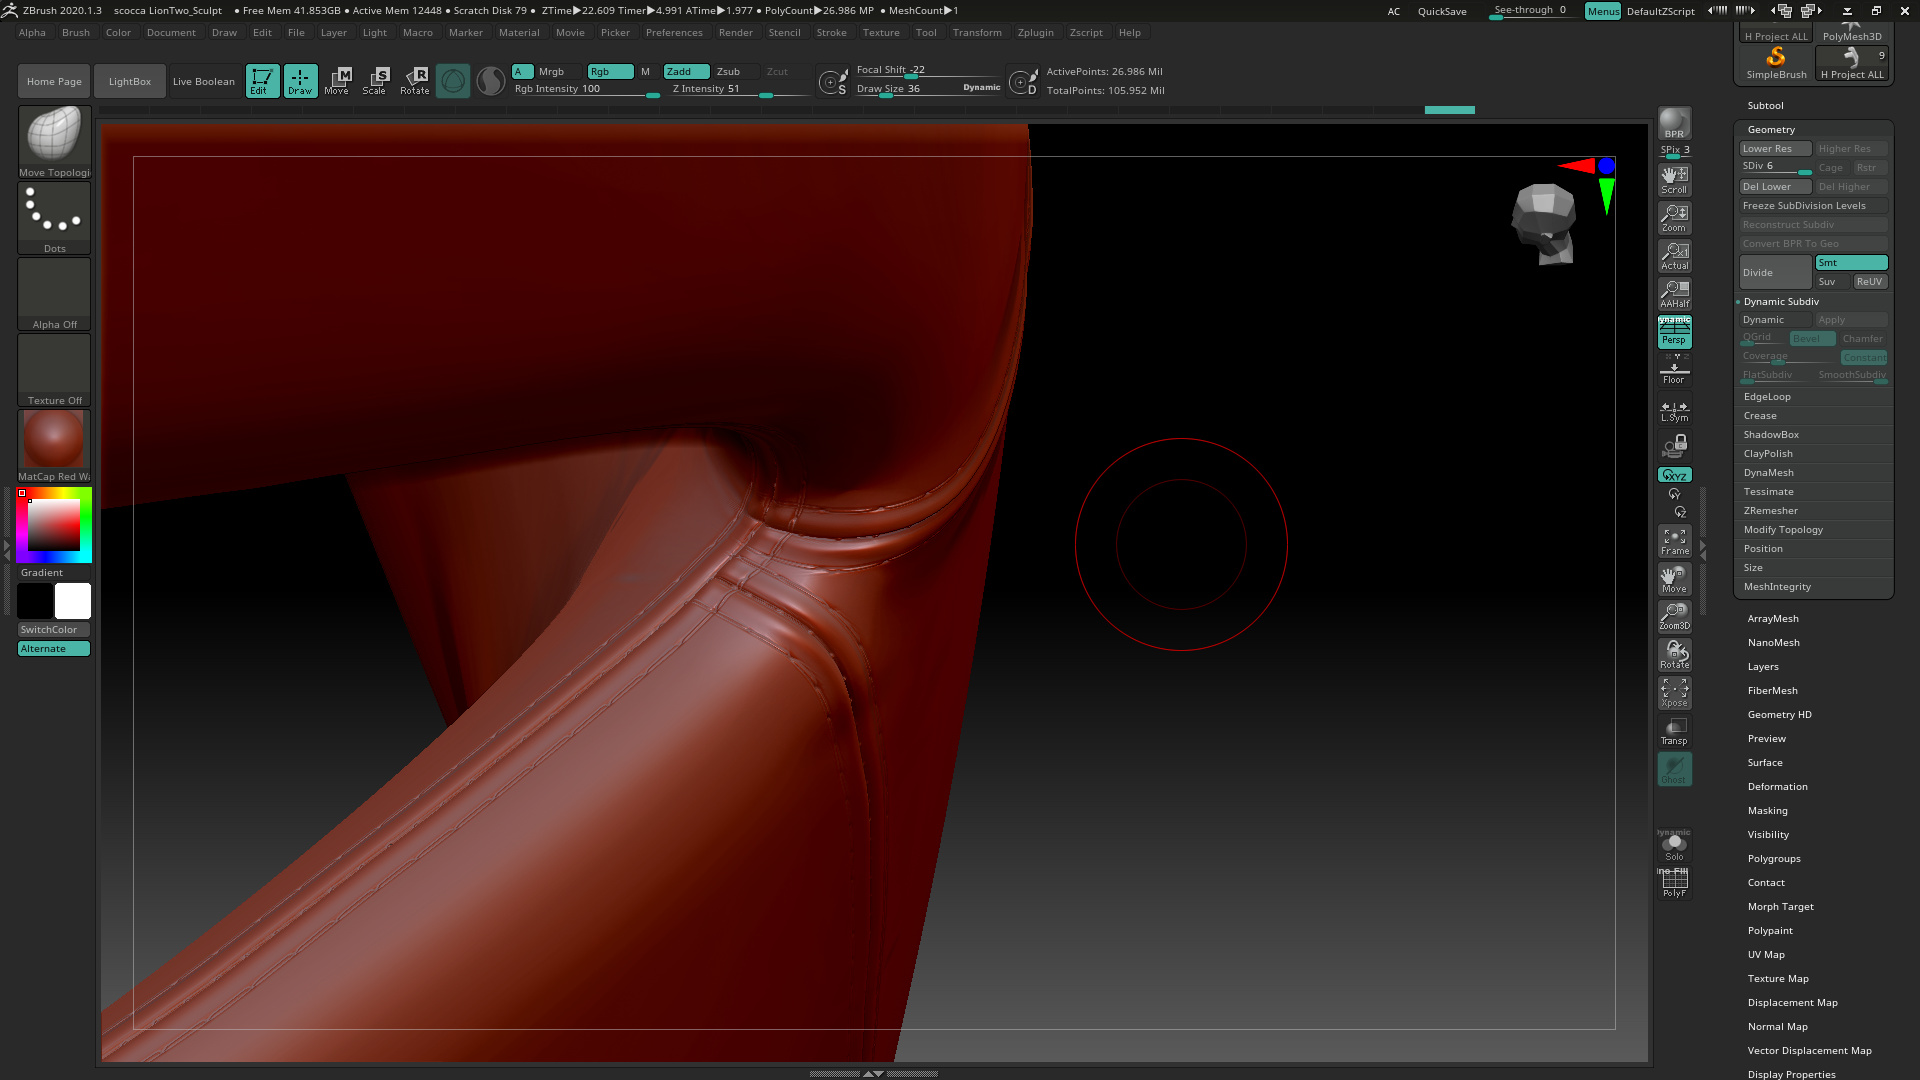Open the Stroke menu

pos(831,32)
